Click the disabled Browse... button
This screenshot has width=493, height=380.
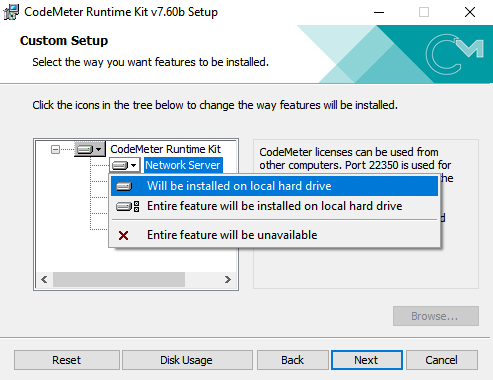point(436,316)
